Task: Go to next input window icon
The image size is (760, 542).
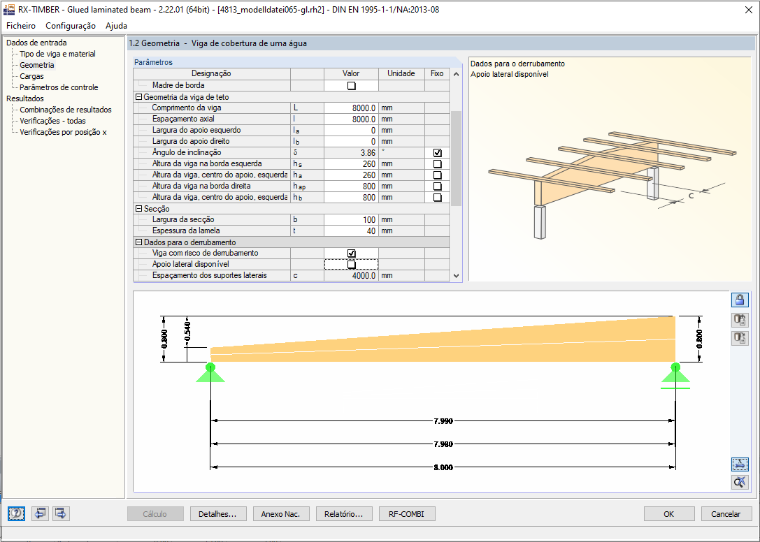Action: 61,513
